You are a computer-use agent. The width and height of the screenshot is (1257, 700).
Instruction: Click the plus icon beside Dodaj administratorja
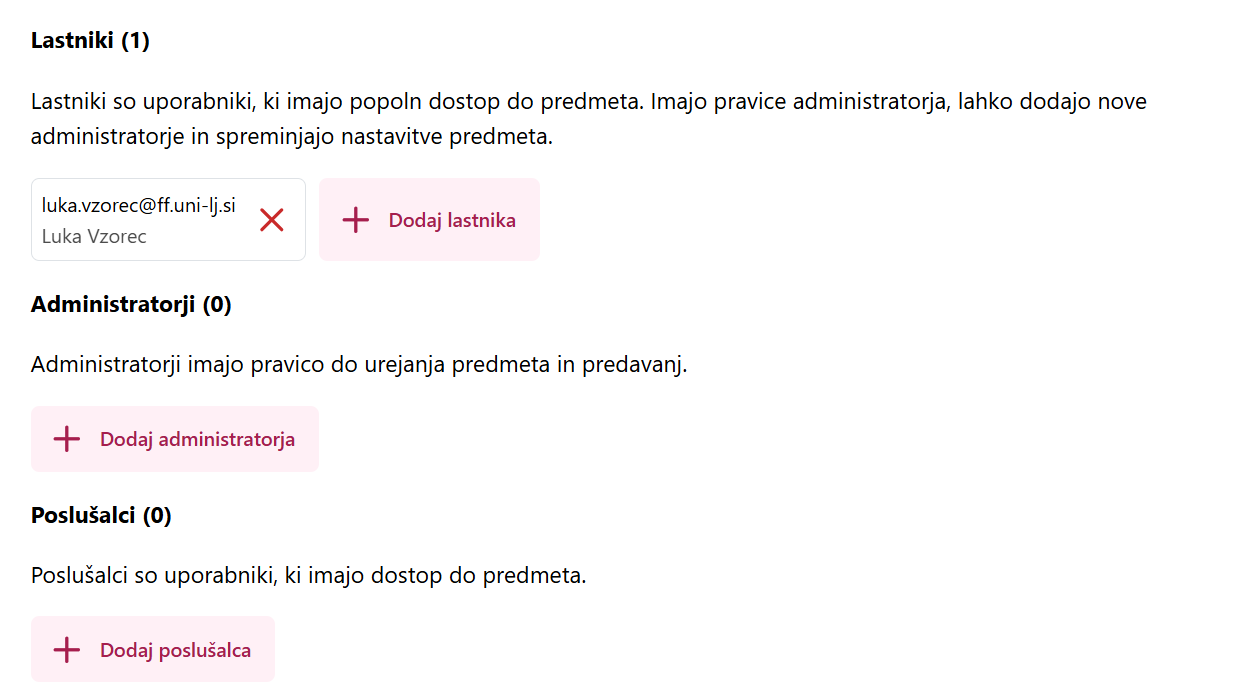click(x=67, y=439)
